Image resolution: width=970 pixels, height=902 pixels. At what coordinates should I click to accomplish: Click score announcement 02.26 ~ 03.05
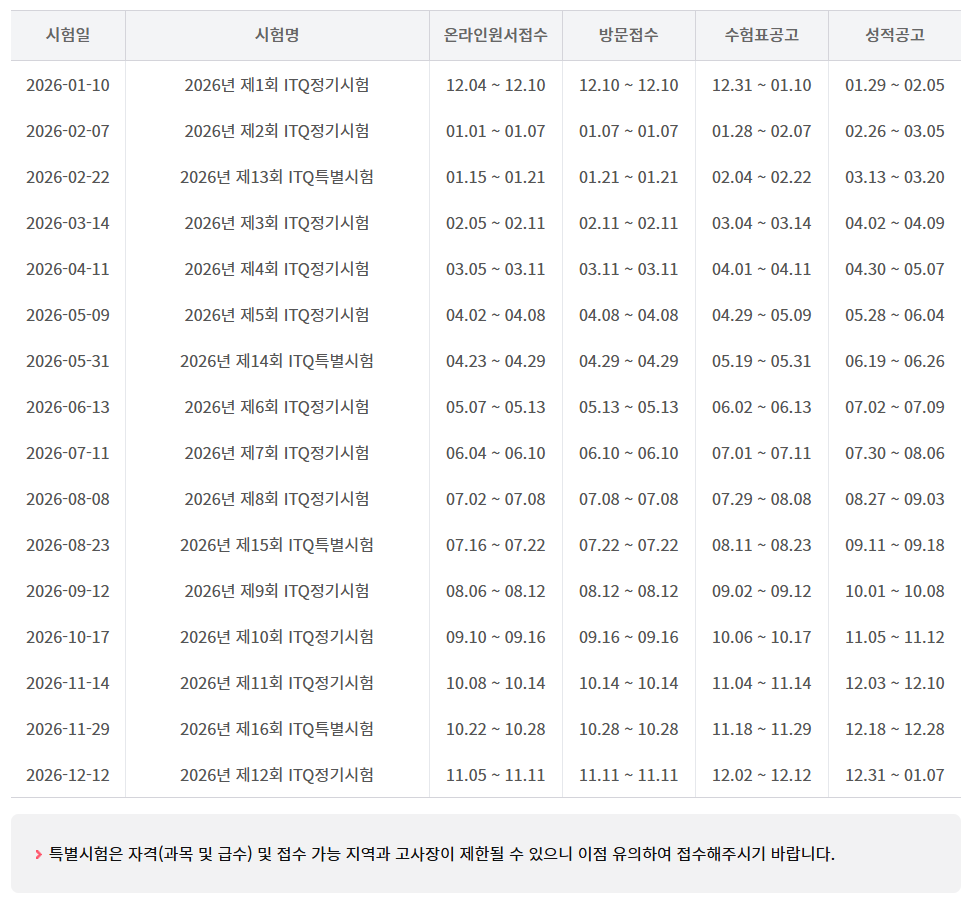click(895, 131)
